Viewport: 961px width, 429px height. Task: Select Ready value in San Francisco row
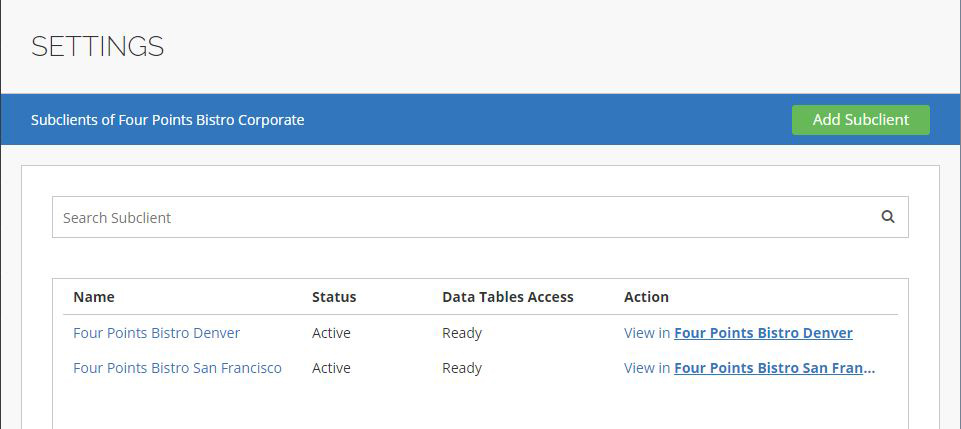click(x=462, y=368)
